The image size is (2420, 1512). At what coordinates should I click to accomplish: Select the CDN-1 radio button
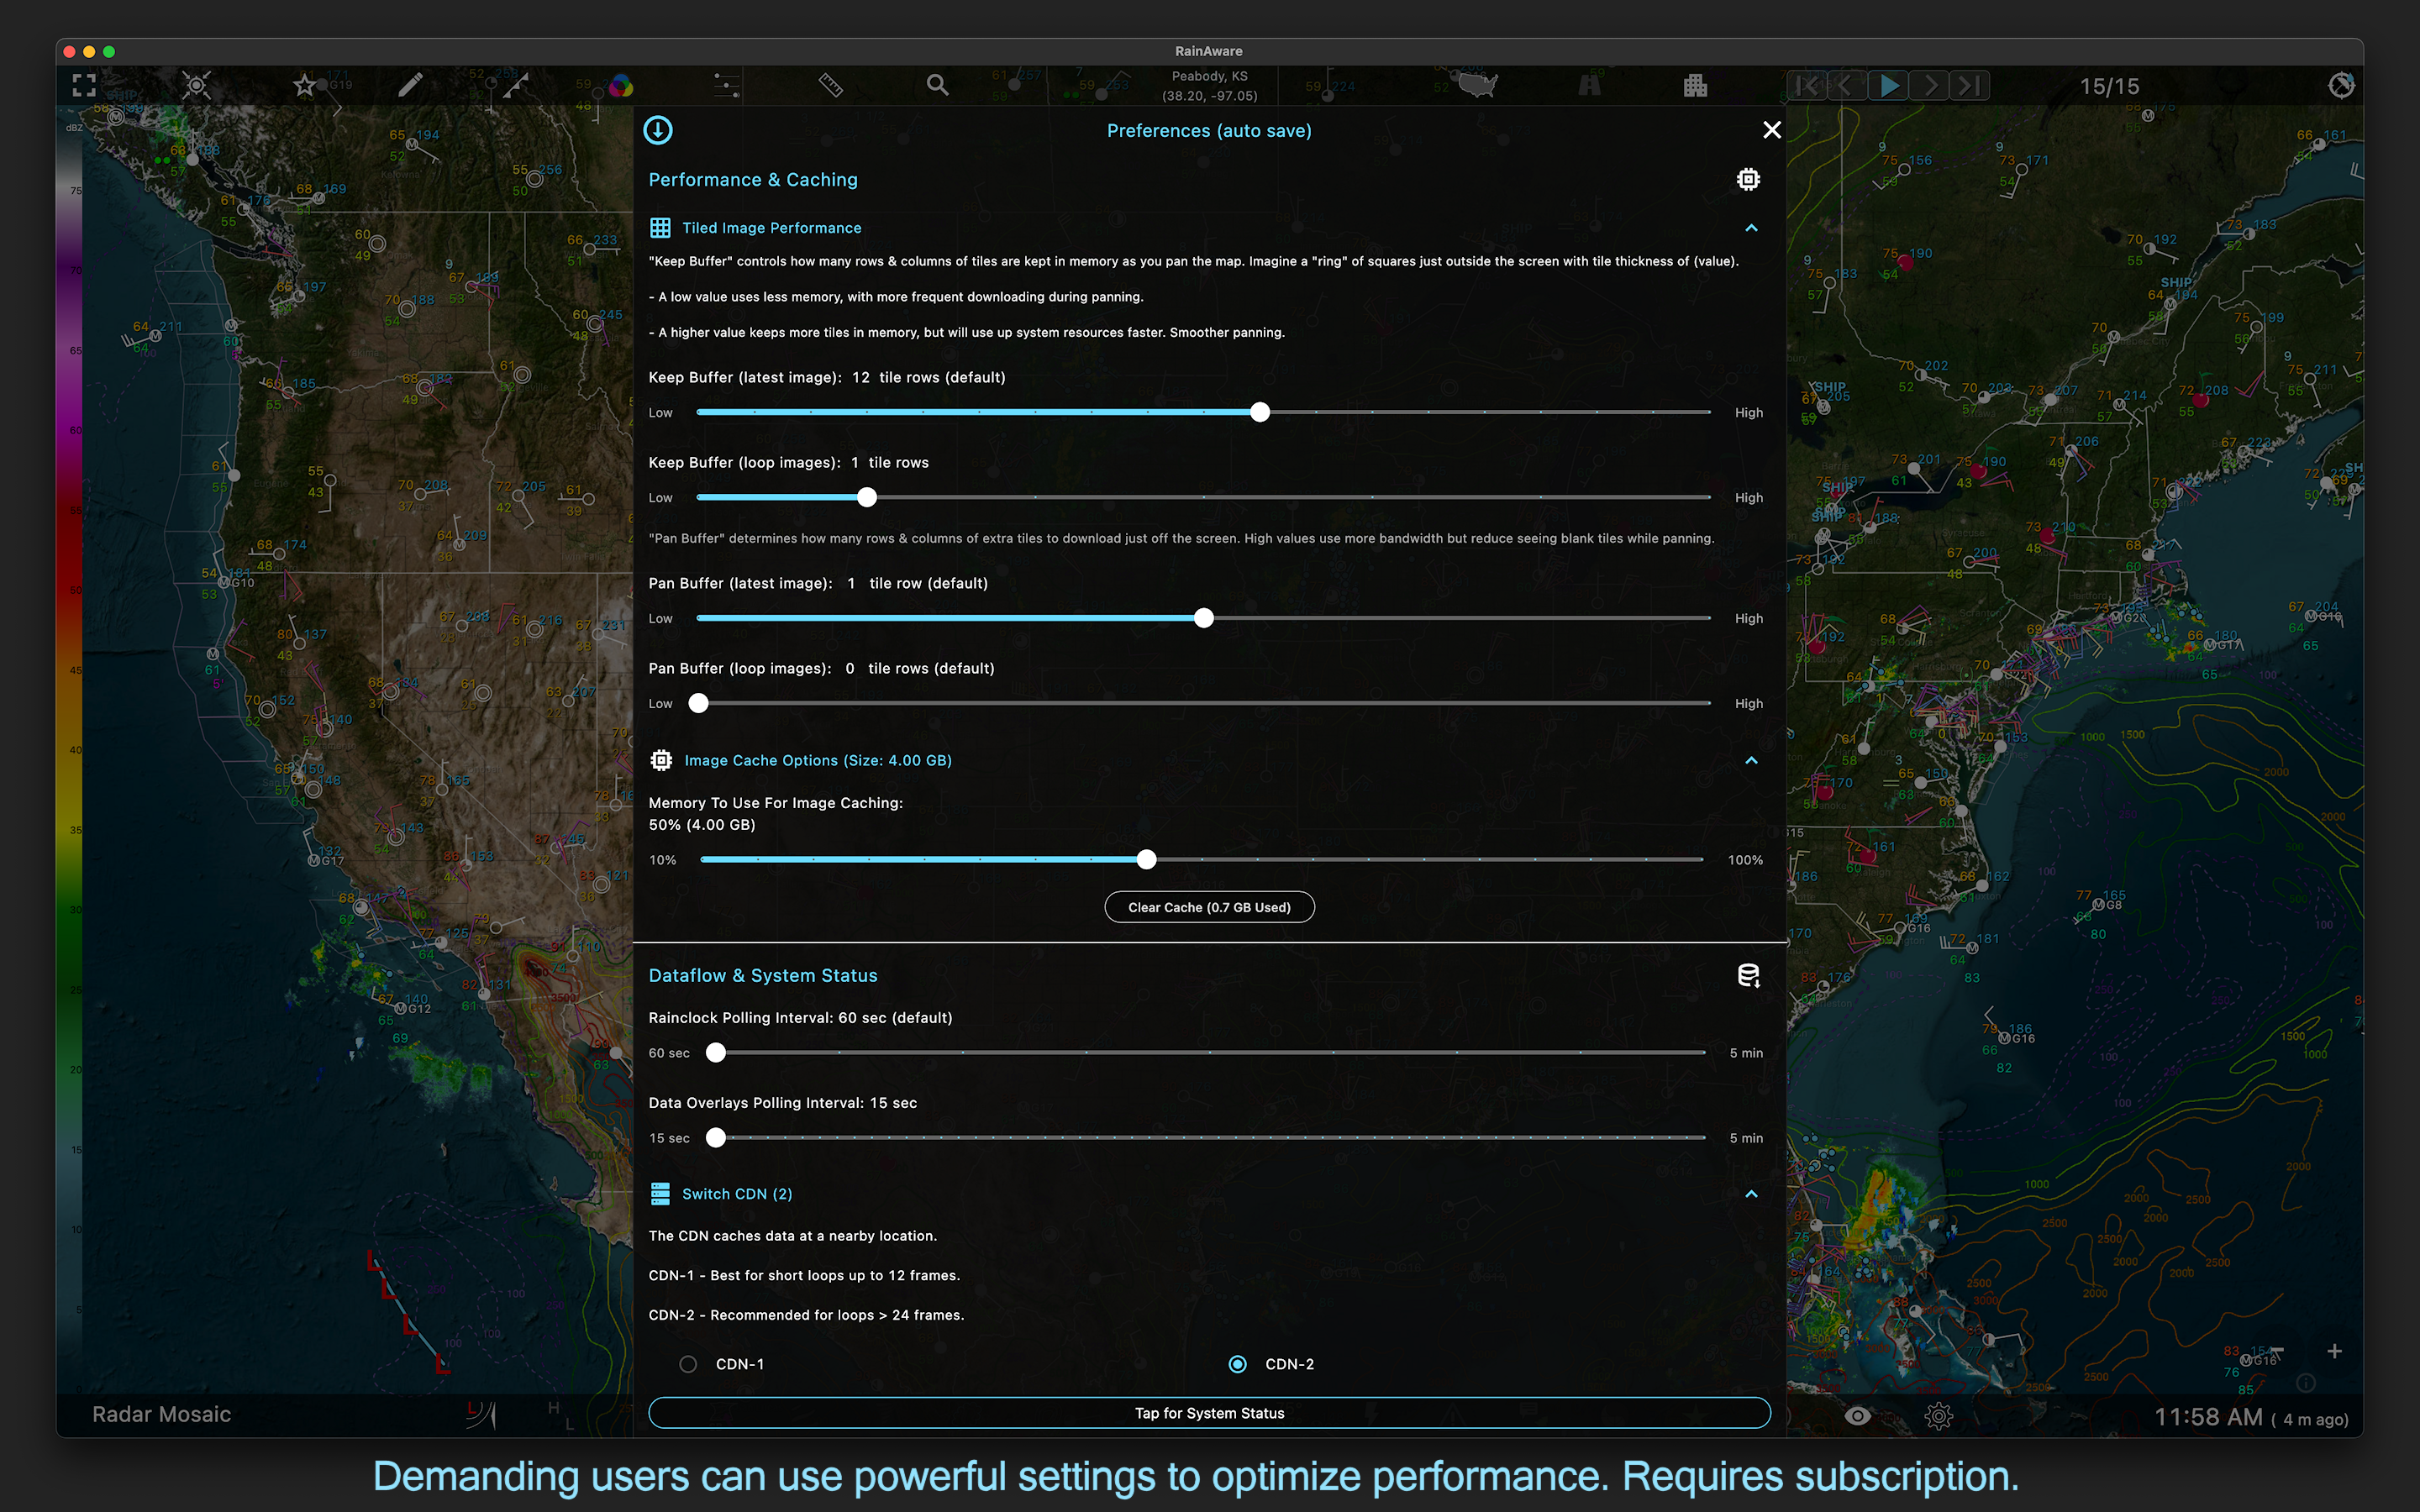(688, 1364)
